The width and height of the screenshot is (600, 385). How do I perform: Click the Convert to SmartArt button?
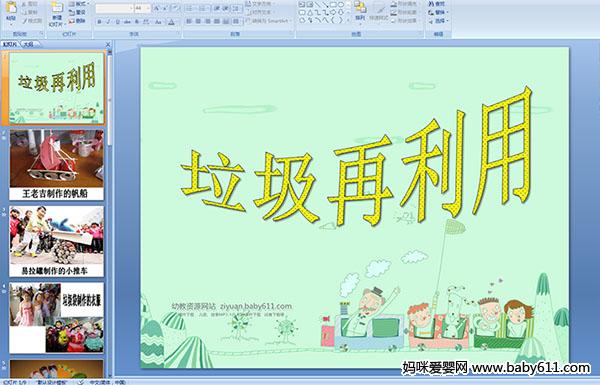click(x=270, y=21)
